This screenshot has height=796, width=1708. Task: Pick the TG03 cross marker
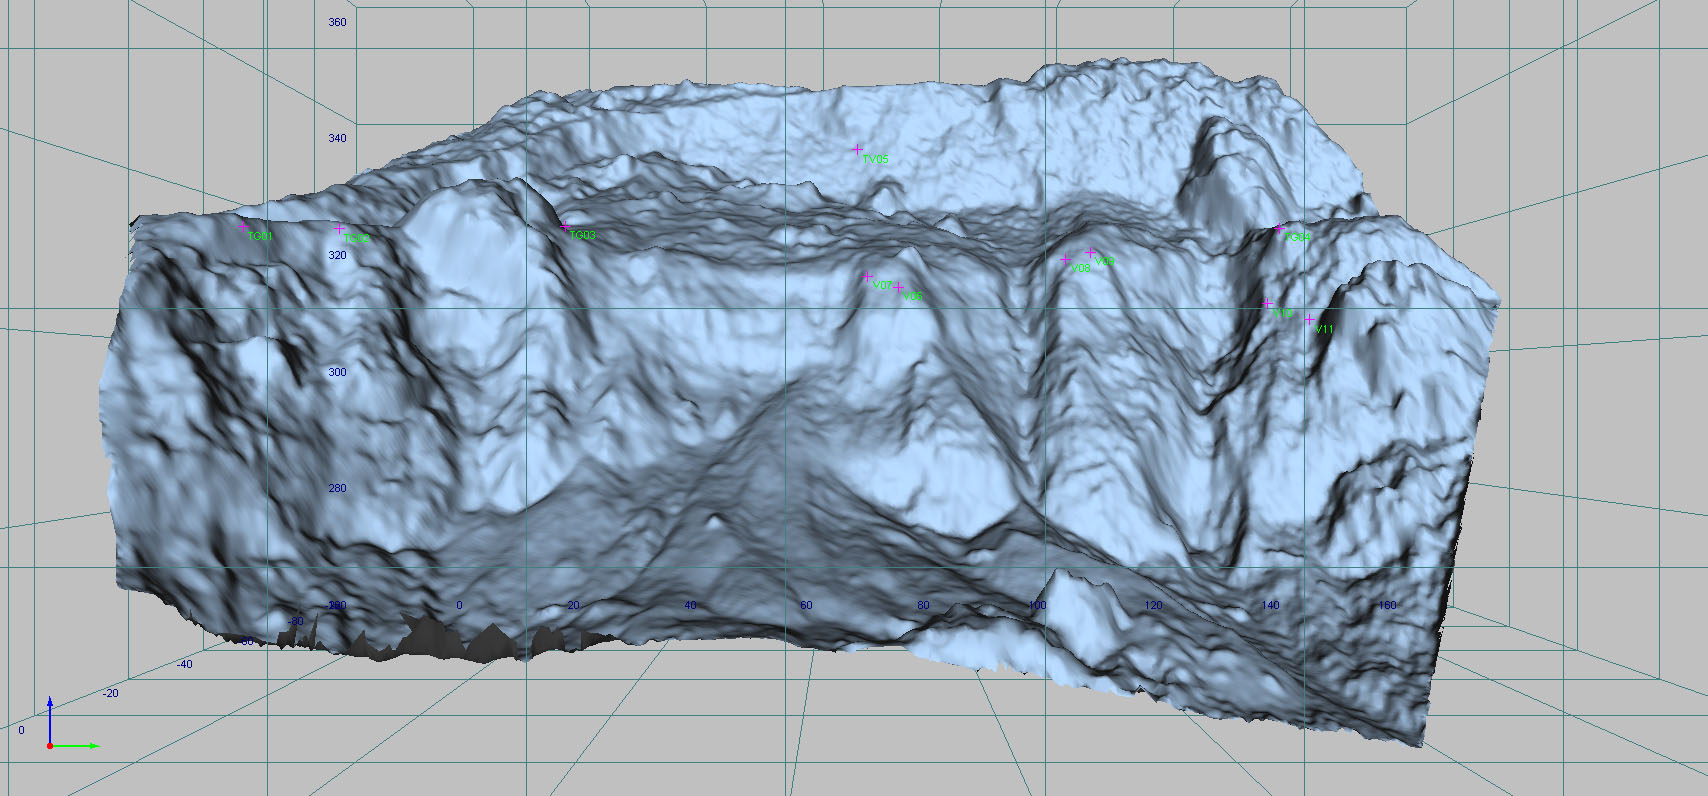pos(566,228)
